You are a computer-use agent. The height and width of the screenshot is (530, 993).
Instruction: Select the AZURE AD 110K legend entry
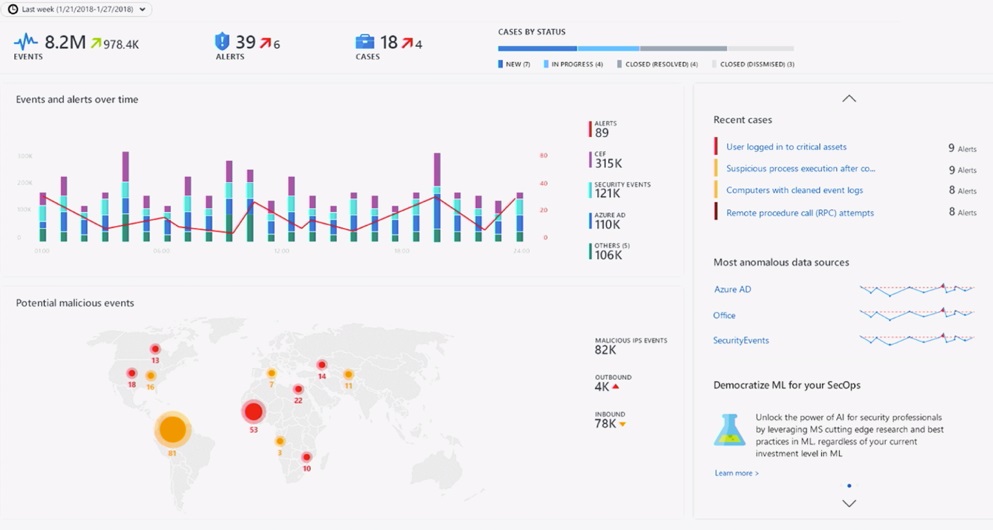(607, 220)
